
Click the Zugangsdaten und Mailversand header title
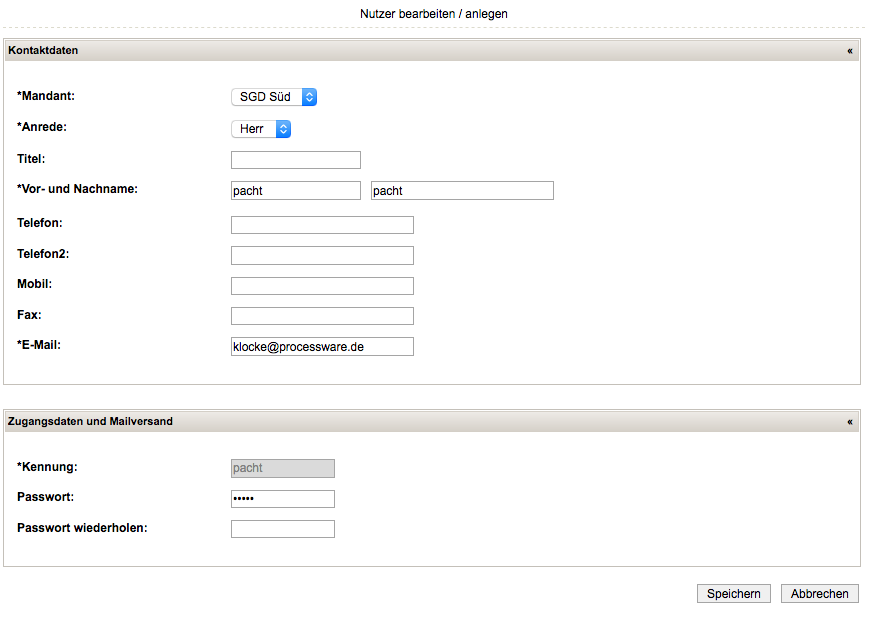(x=90, y=422)
